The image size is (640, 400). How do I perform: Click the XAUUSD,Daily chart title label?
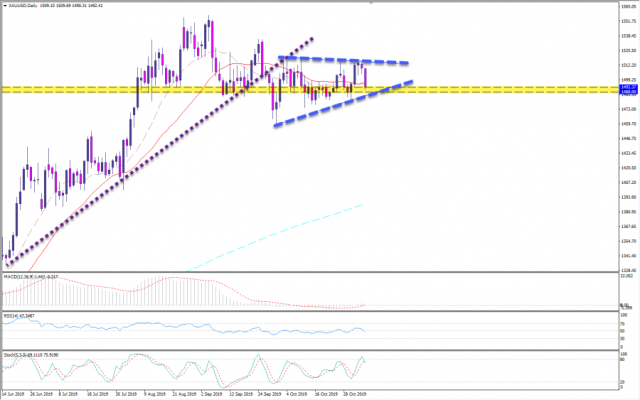[x=22, y=5]
